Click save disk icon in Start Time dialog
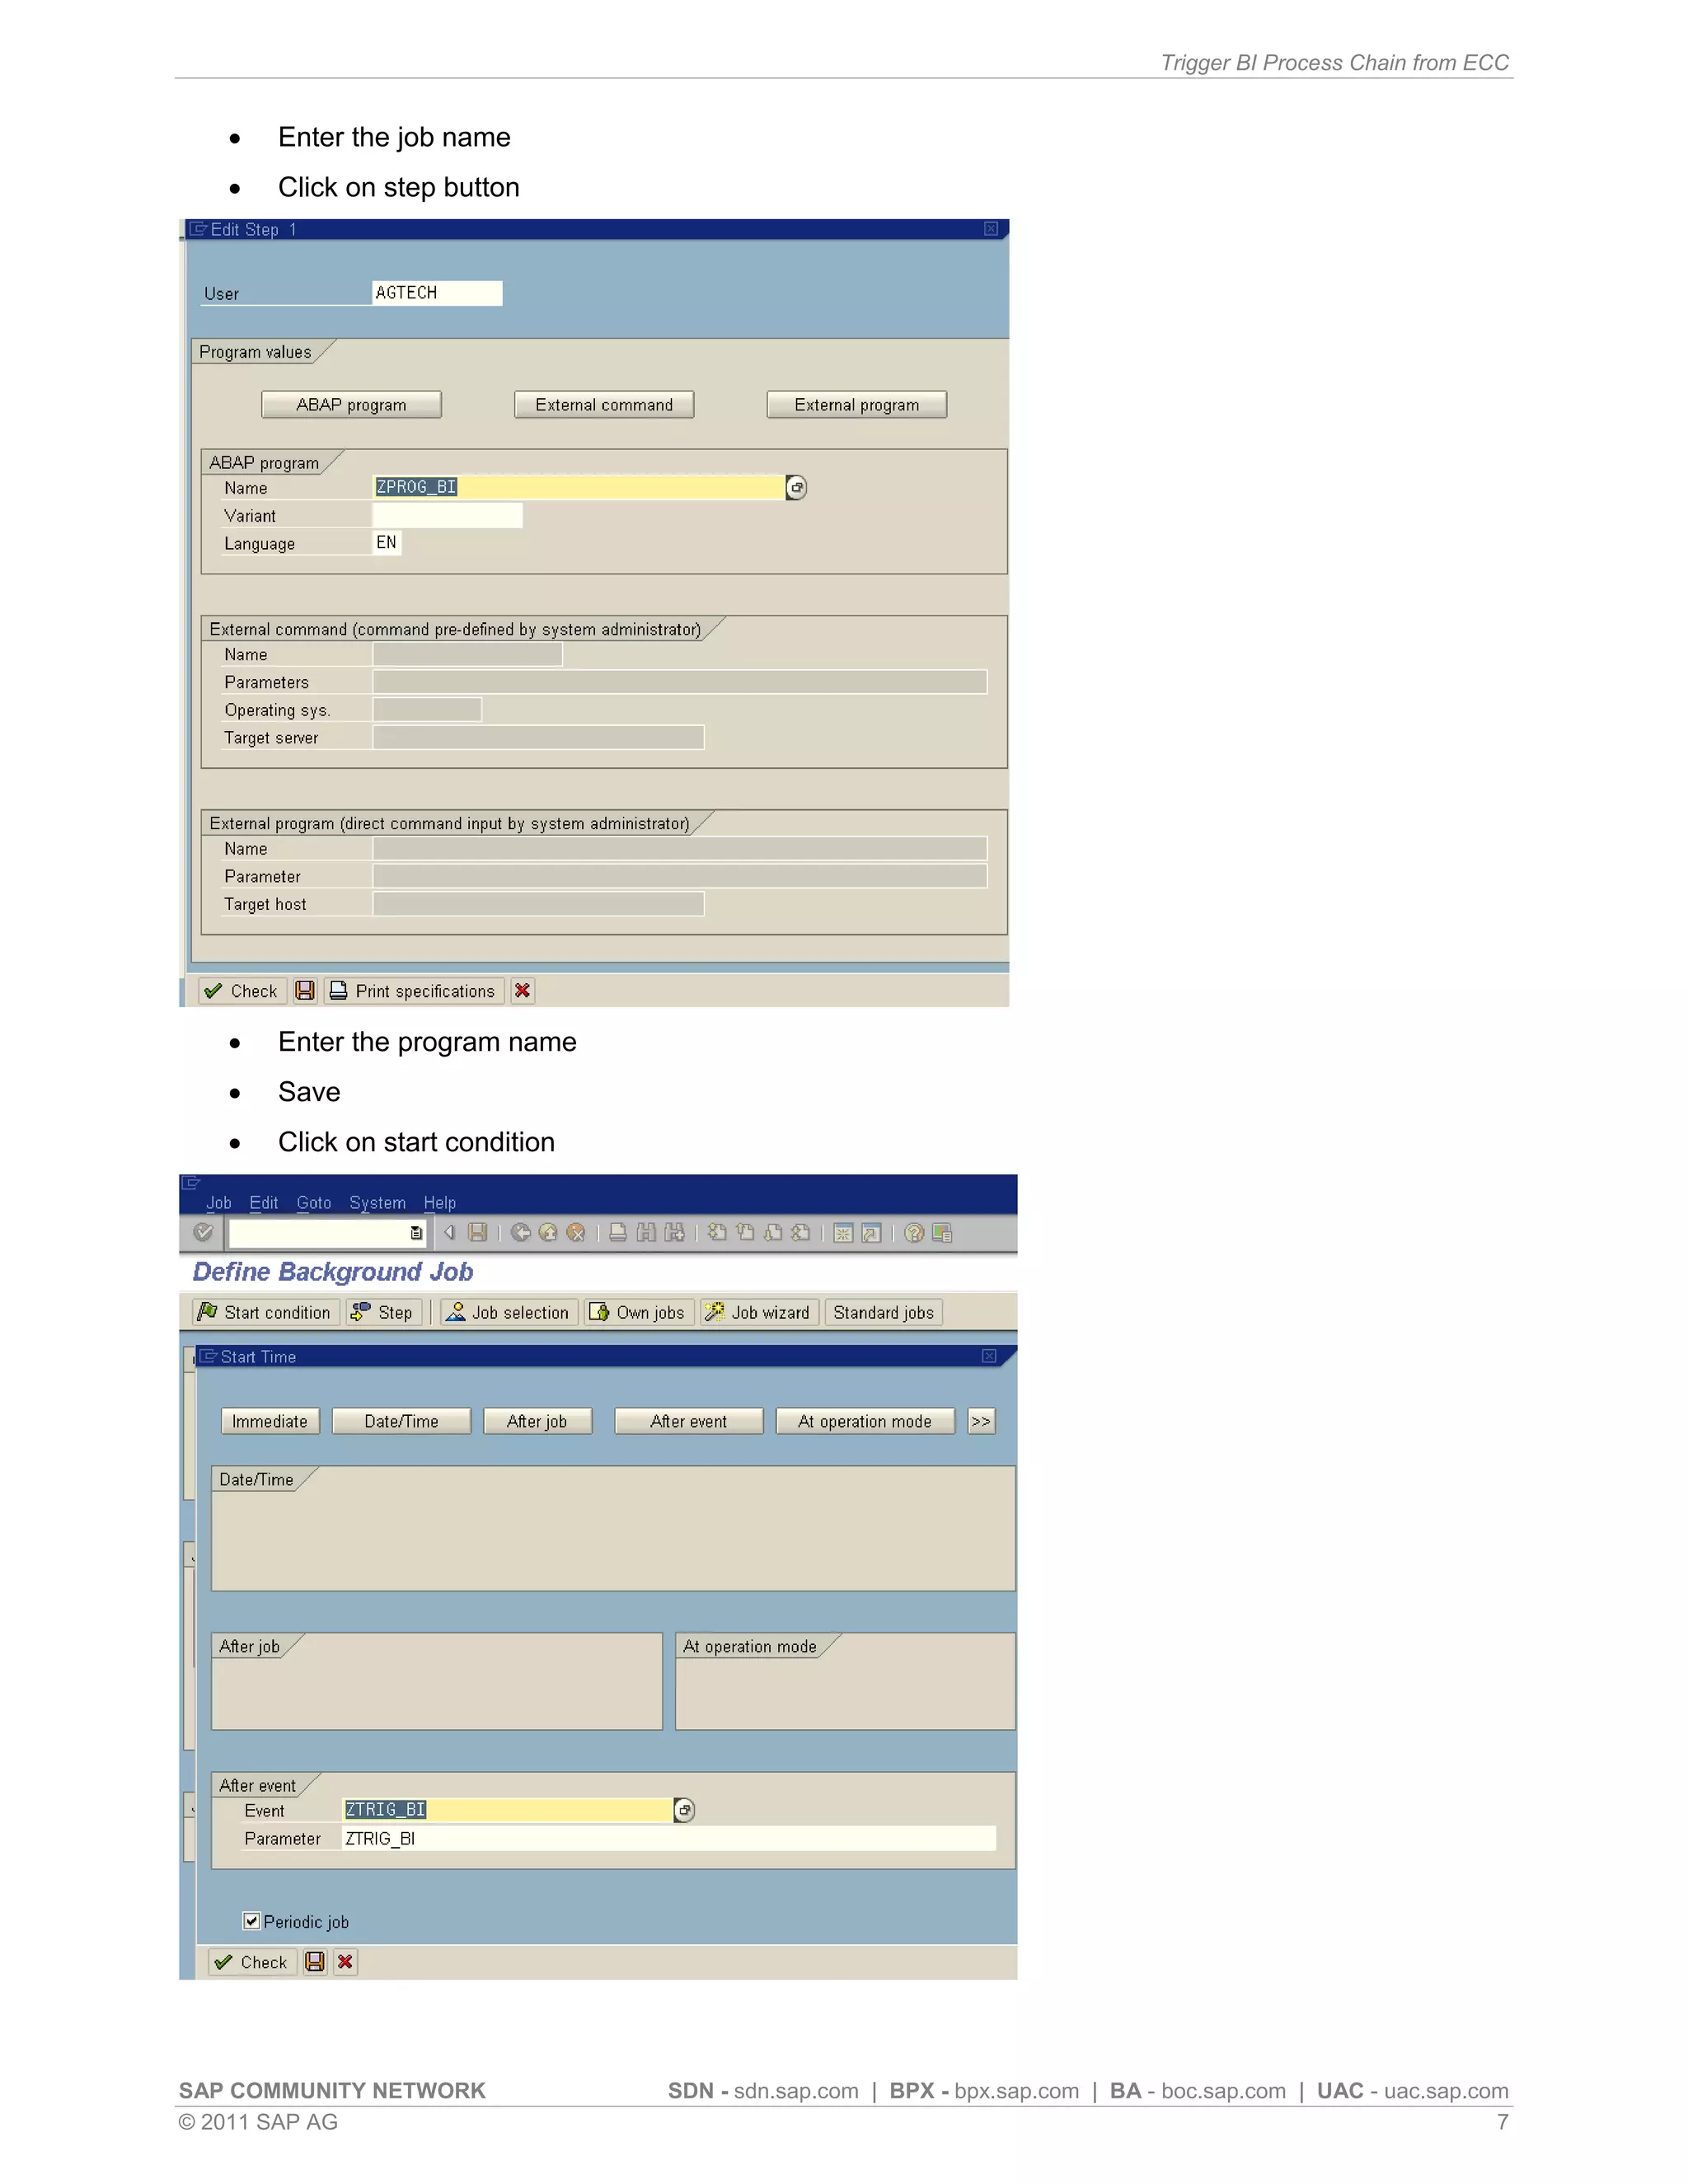 click(x=315, y=1962)
